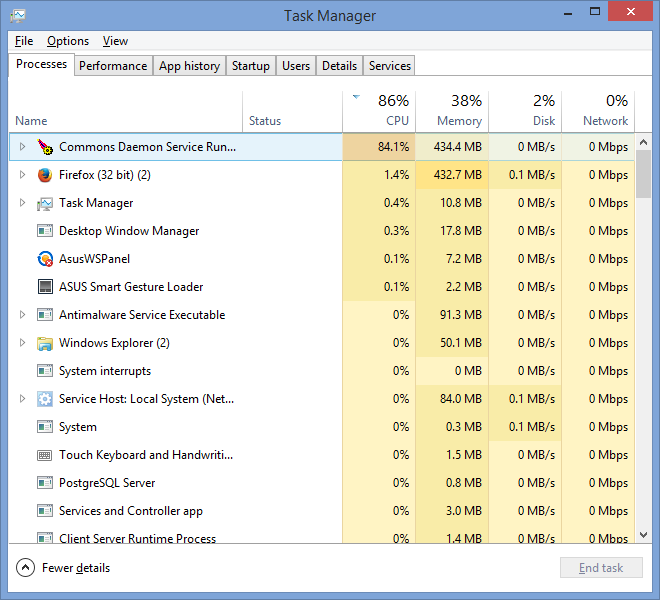Viewport: 662px width, 600px height.
Task: Click the Service Host gear icon
Action: pyautogui.click(x=45, y=399)
